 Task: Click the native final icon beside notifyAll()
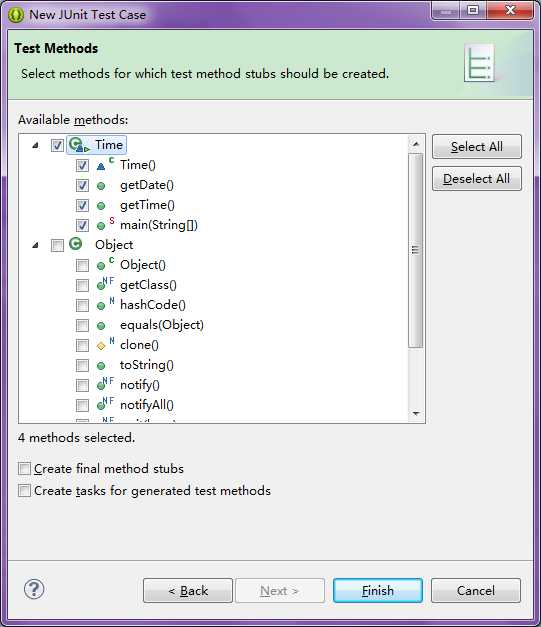coord(106,404)
